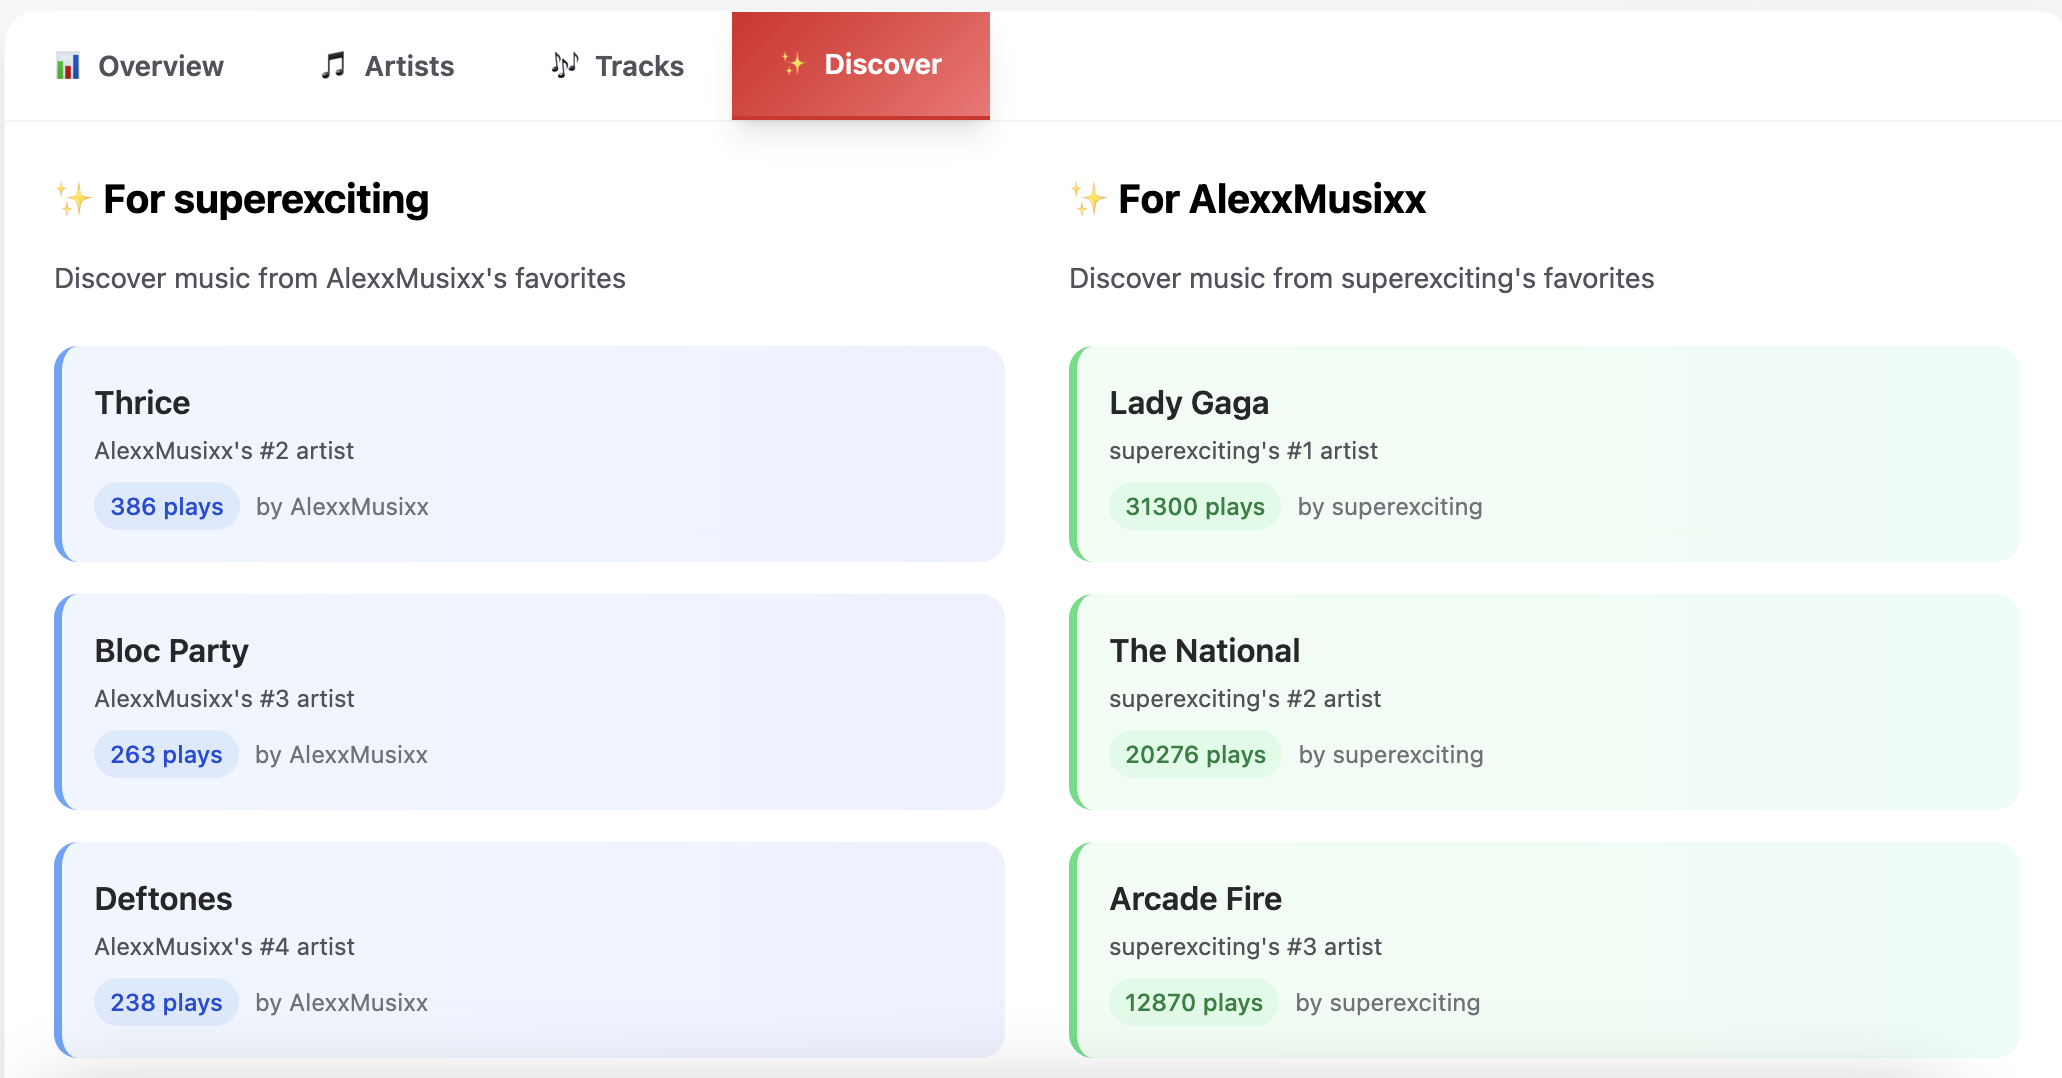Click the Lady Gaga artist title
Image resolution: width=2062 pixels, height=1078 pixels.
tap(1189, 403)
